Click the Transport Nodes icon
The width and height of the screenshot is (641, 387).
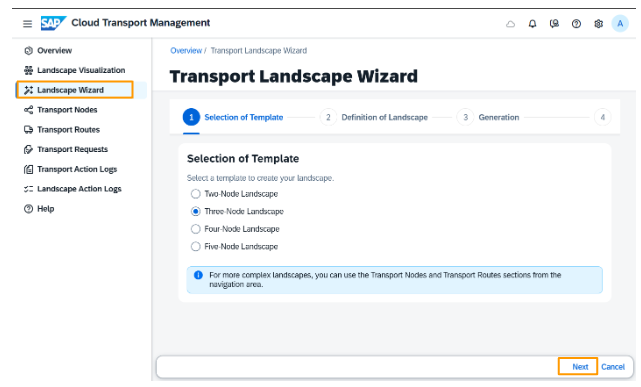28,110
